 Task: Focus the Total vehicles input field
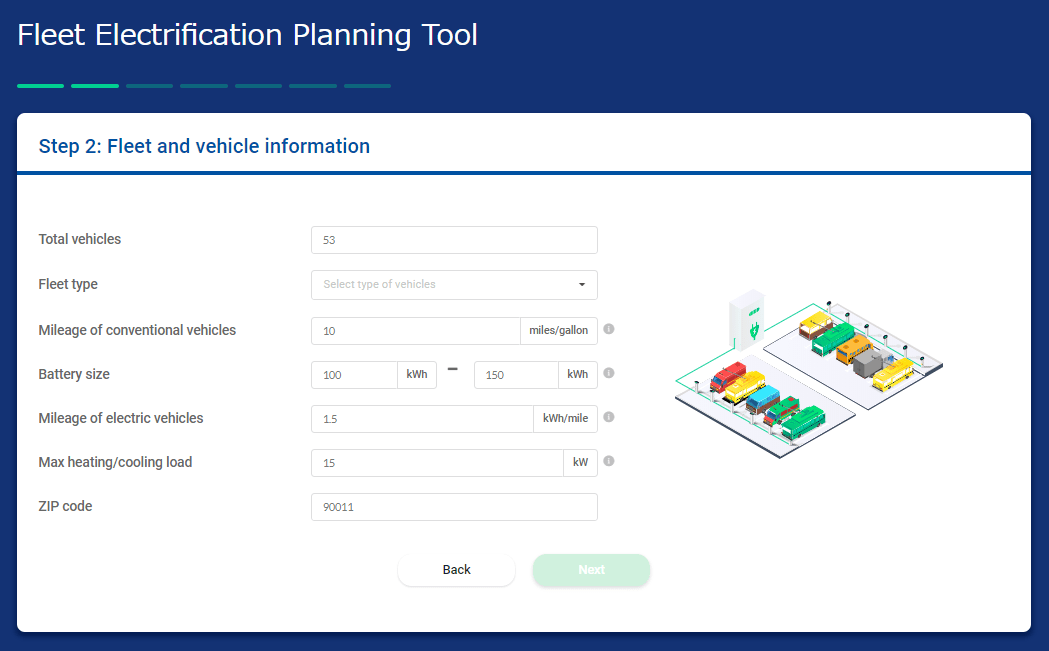click(x=454, y=241)
